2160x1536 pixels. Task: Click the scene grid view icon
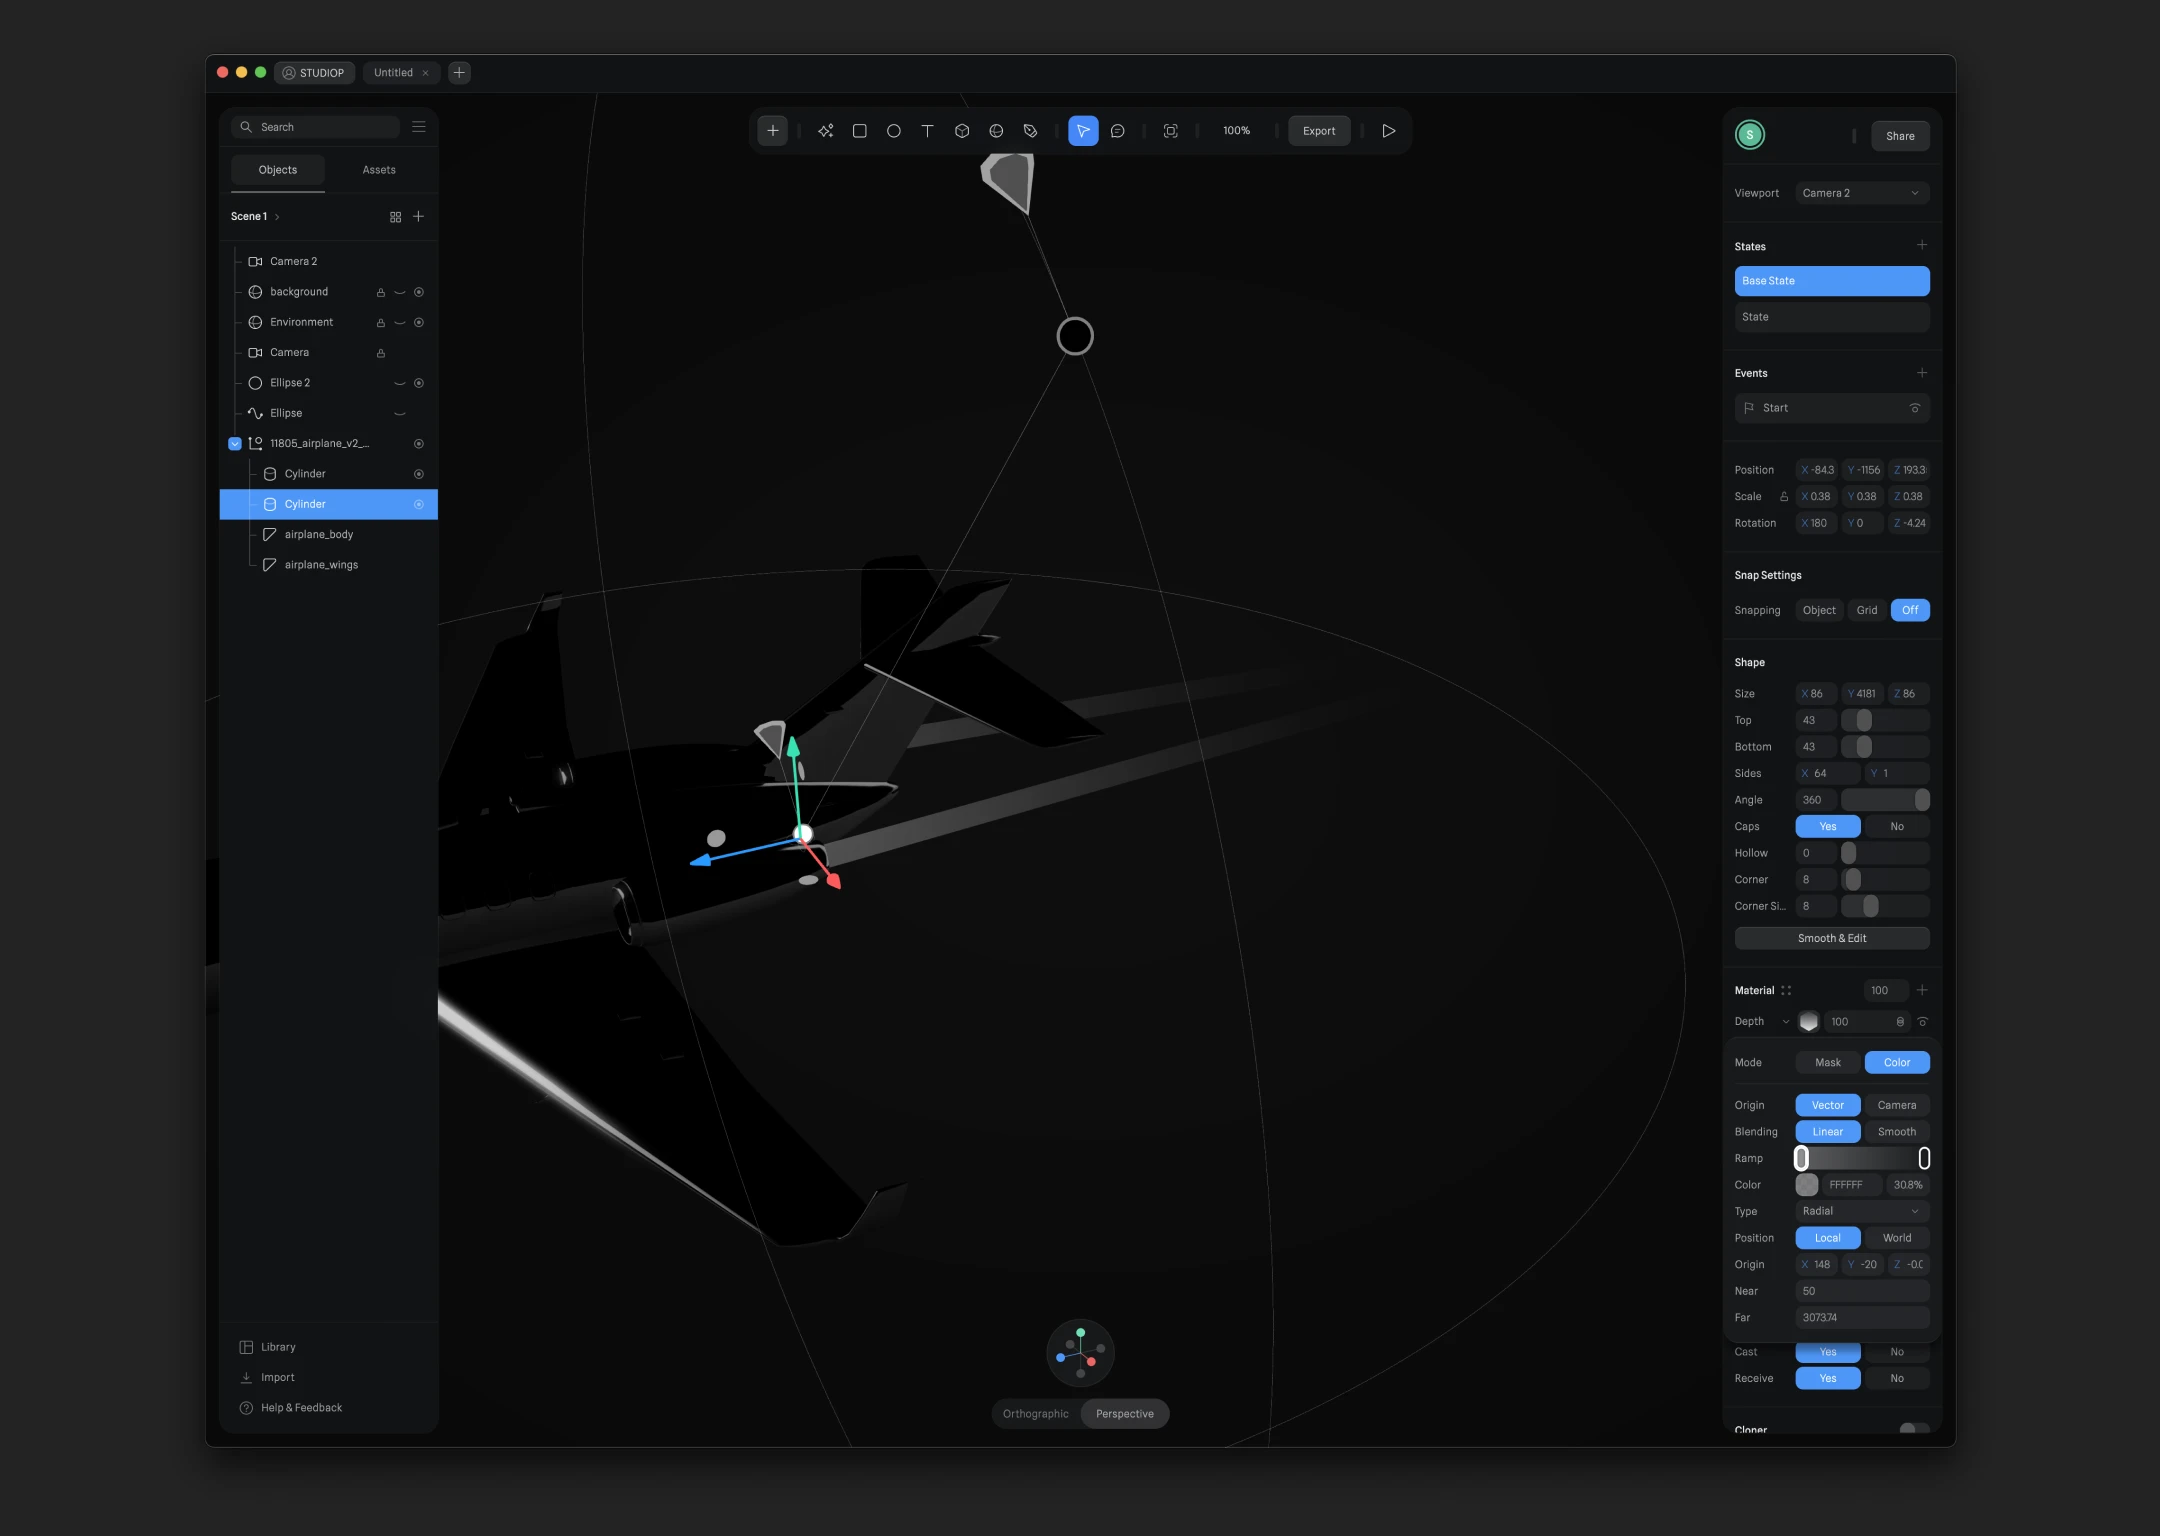coord(396,217)
